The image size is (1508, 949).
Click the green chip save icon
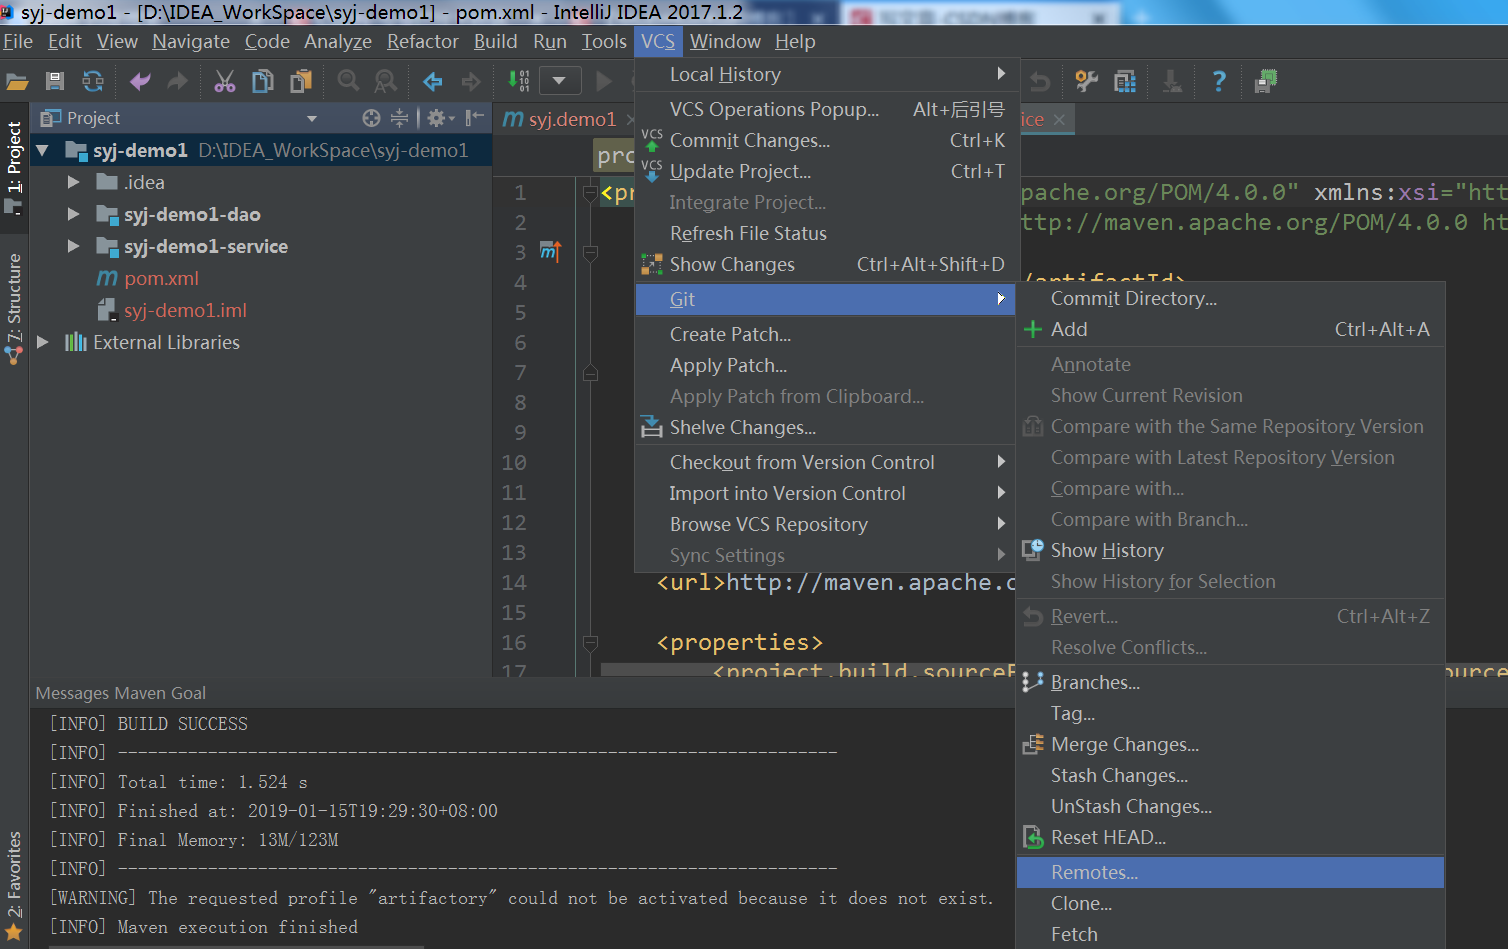[x=1265, y=81]
